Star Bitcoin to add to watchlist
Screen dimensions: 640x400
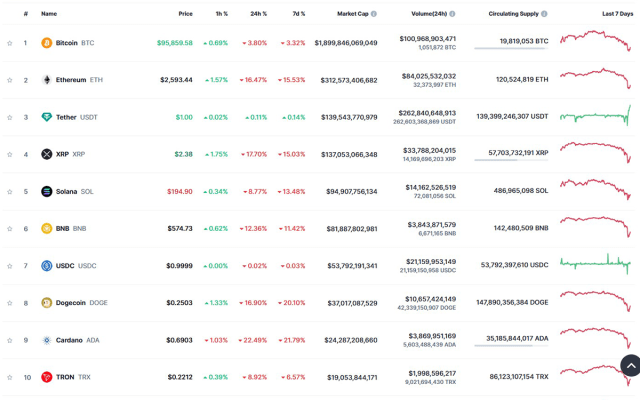10,43
